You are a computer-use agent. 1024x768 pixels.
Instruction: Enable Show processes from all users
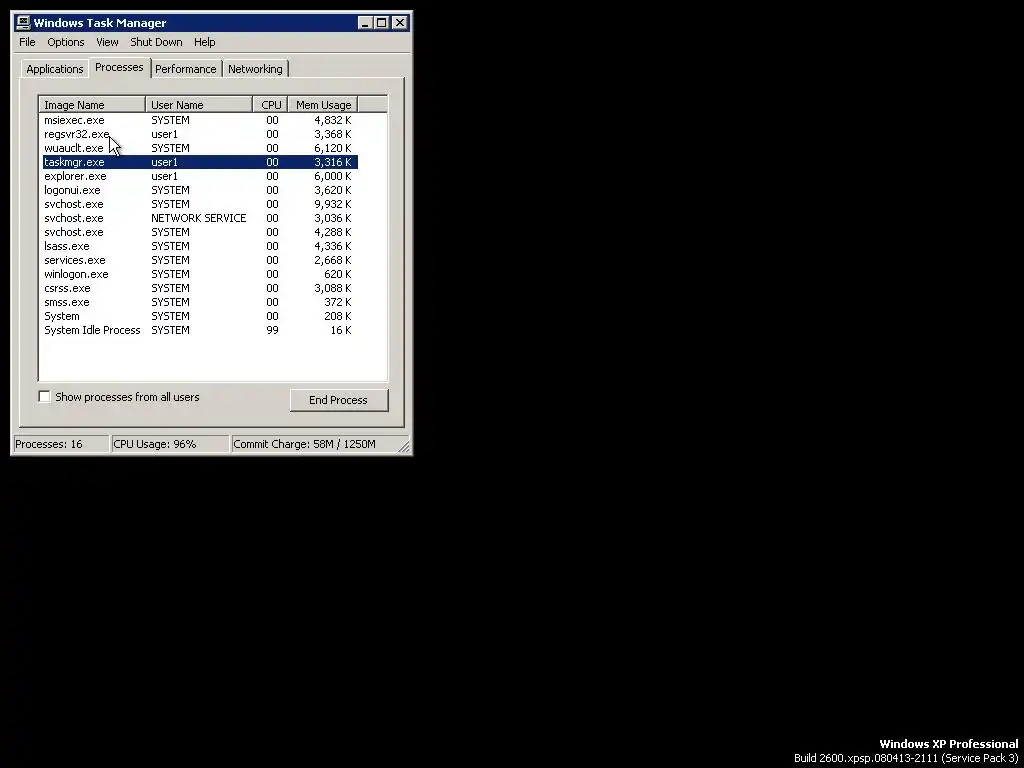(x=44, y=397)
